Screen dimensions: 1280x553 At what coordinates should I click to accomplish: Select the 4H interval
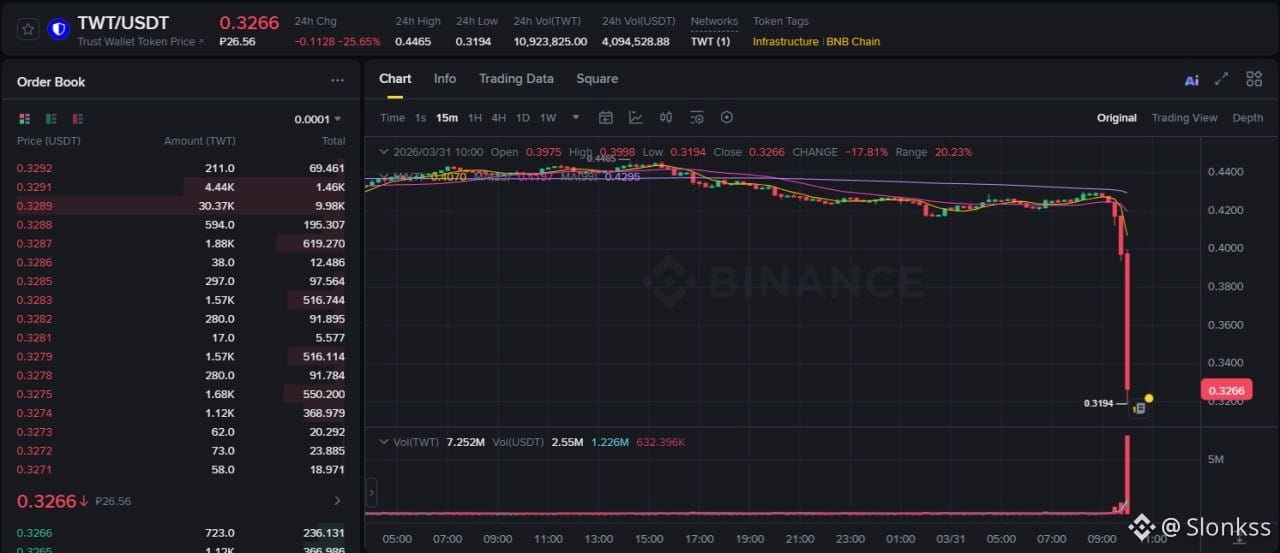tap(498, 118)
